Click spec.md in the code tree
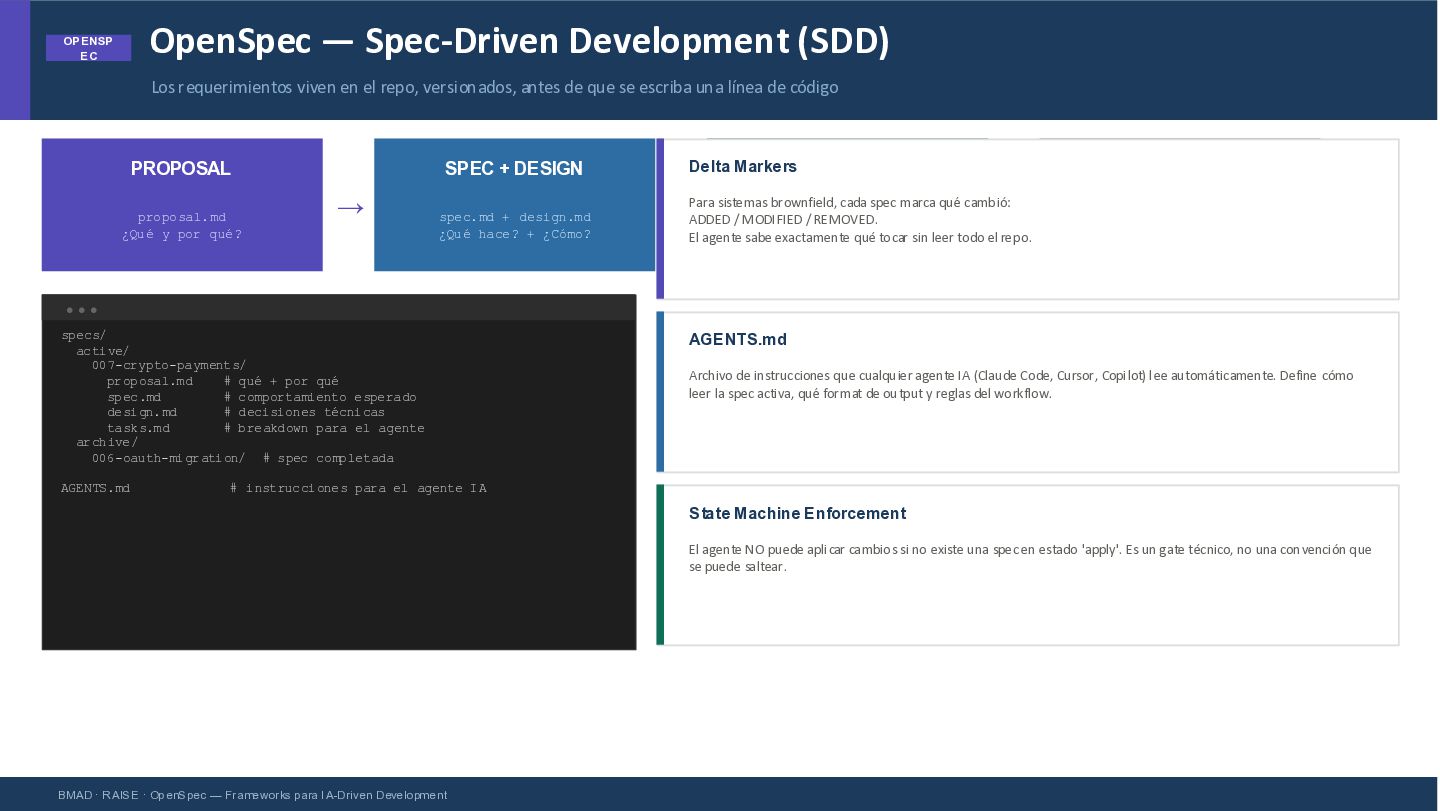 click(x=134, y=397)
